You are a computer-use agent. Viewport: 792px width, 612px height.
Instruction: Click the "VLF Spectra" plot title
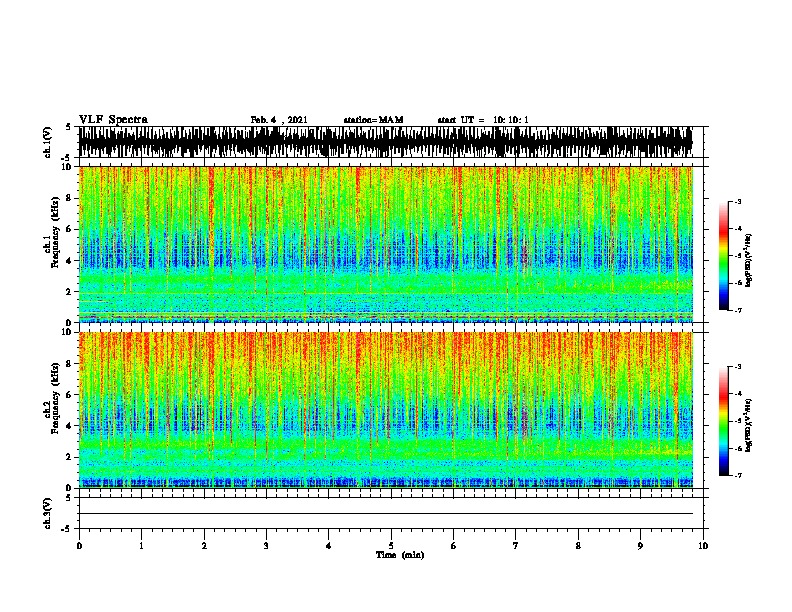pos(113,120)
